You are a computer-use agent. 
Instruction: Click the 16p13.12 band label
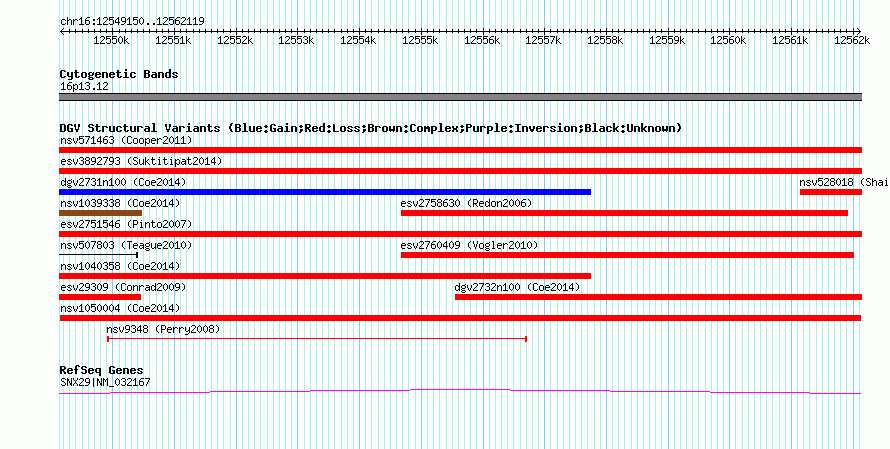(84, 86)
